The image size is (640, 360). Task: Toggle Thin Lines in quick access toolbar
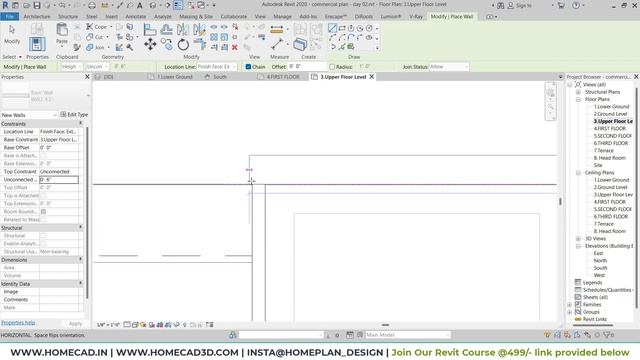[x=178, y=5]
